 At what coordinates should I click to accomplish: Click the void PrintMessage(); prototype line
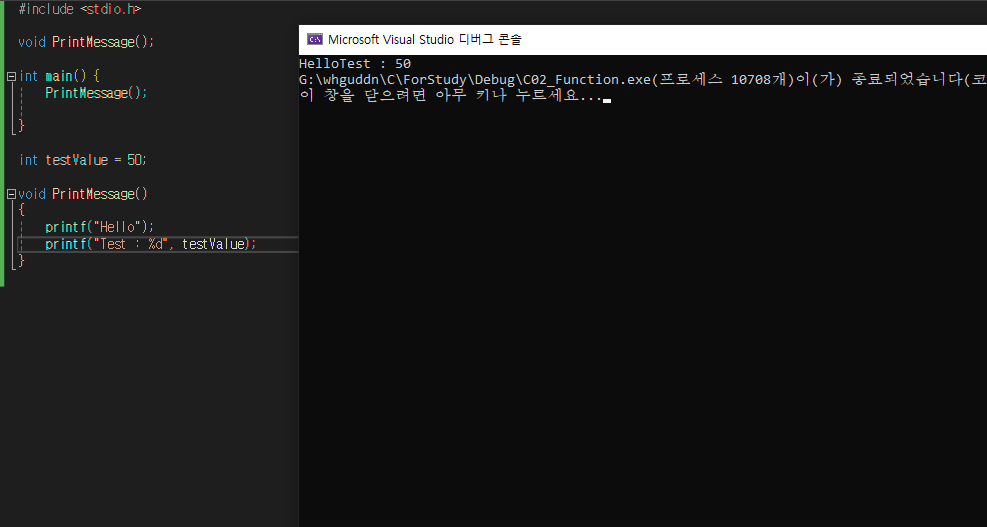tap(86, 42)
